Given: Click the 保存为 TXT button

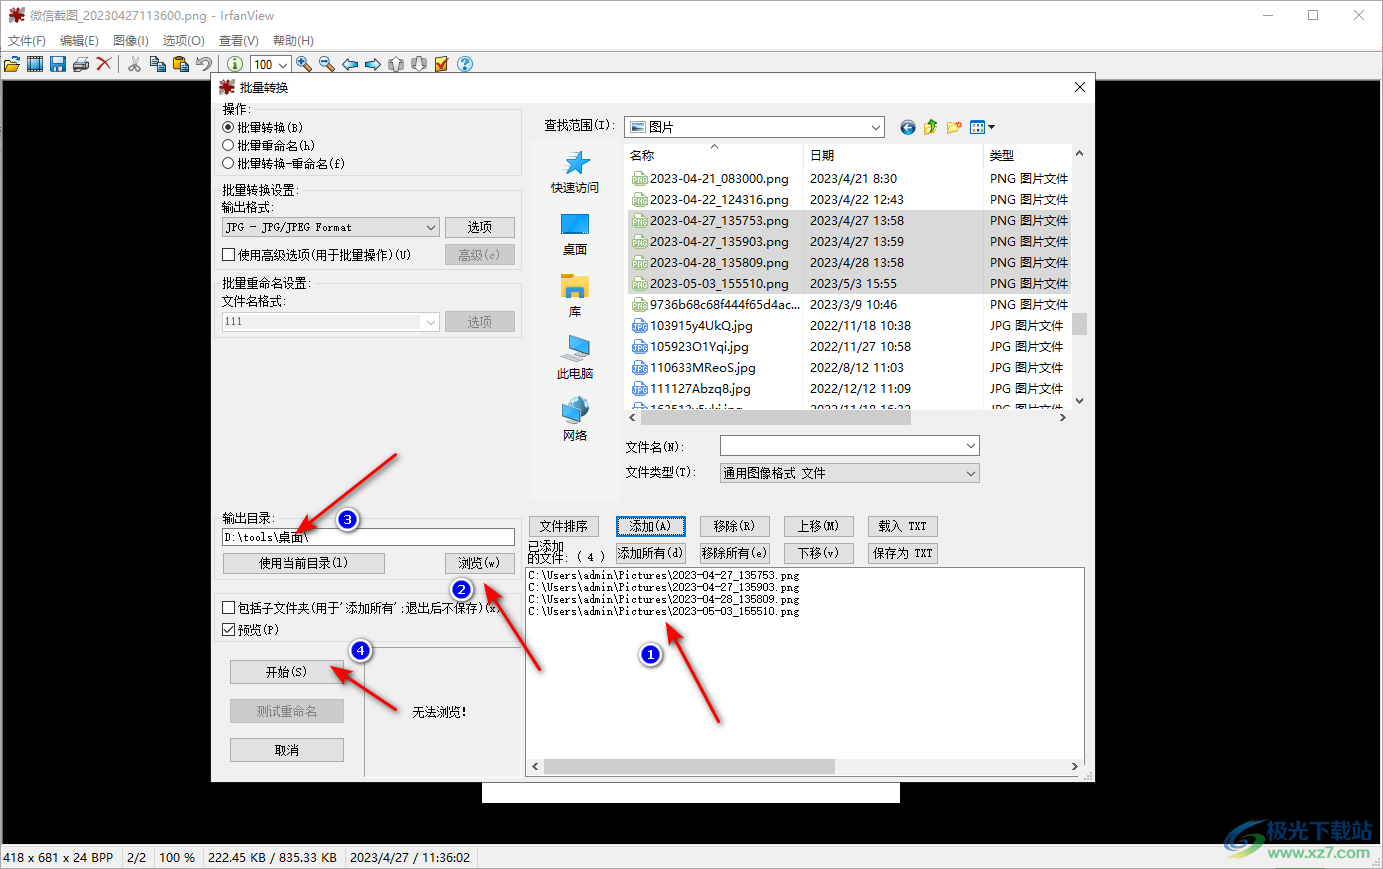Looking at the screenshot, I should pos(902,553).
